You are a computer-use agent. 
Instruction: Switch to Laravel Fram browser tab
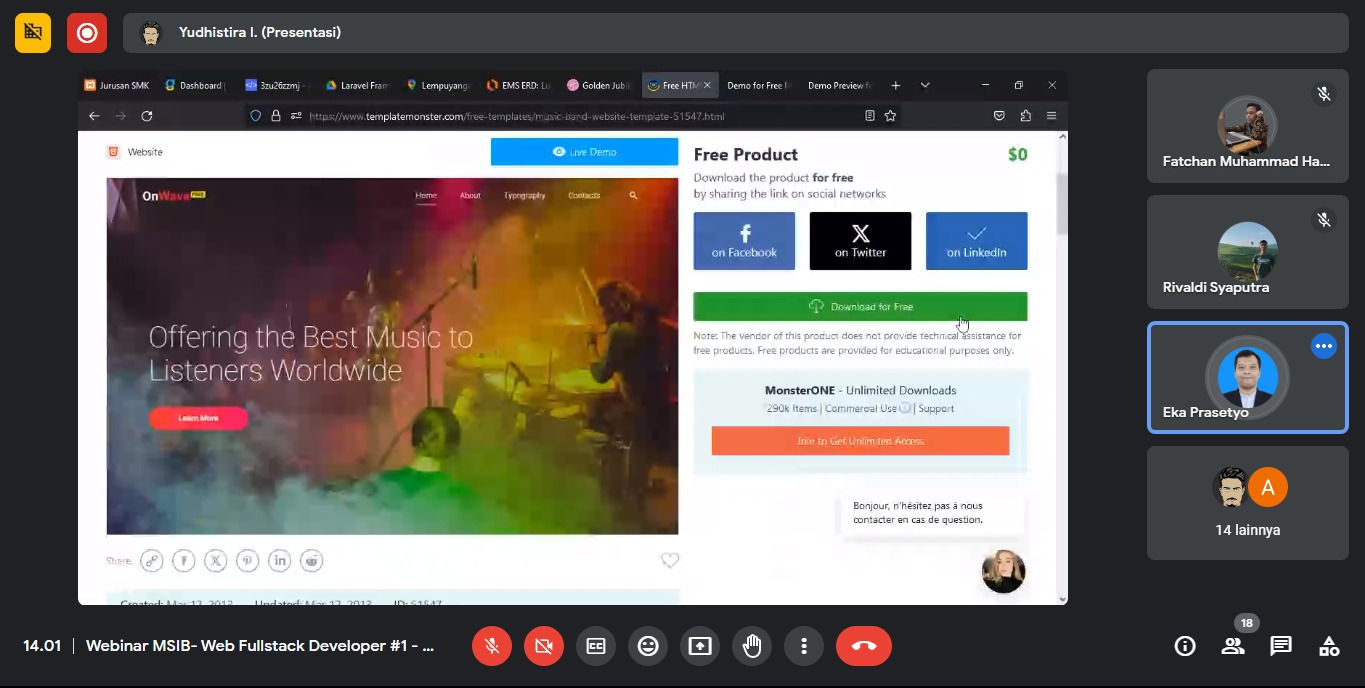[x=357, y=86]
